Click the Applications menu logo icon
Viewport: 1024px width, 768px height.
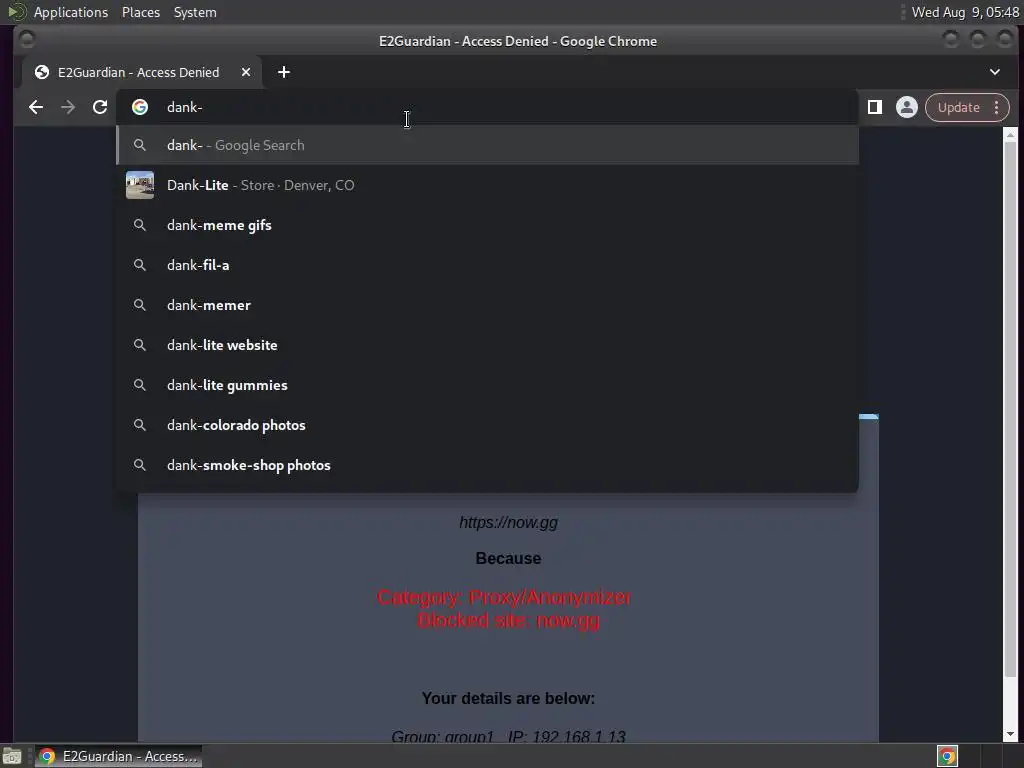pos(16,12)
